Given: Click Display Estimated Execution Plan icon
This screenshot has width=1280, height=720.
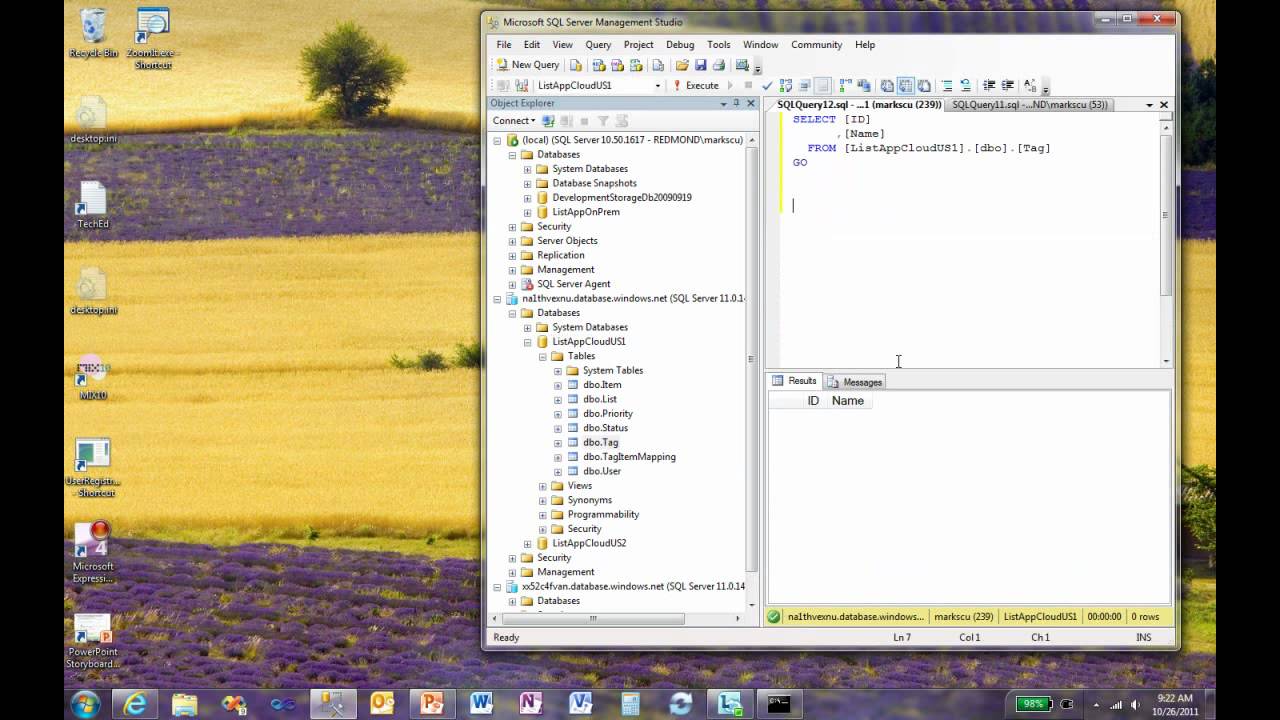Looking at the screenshot, I should (785, 86).
